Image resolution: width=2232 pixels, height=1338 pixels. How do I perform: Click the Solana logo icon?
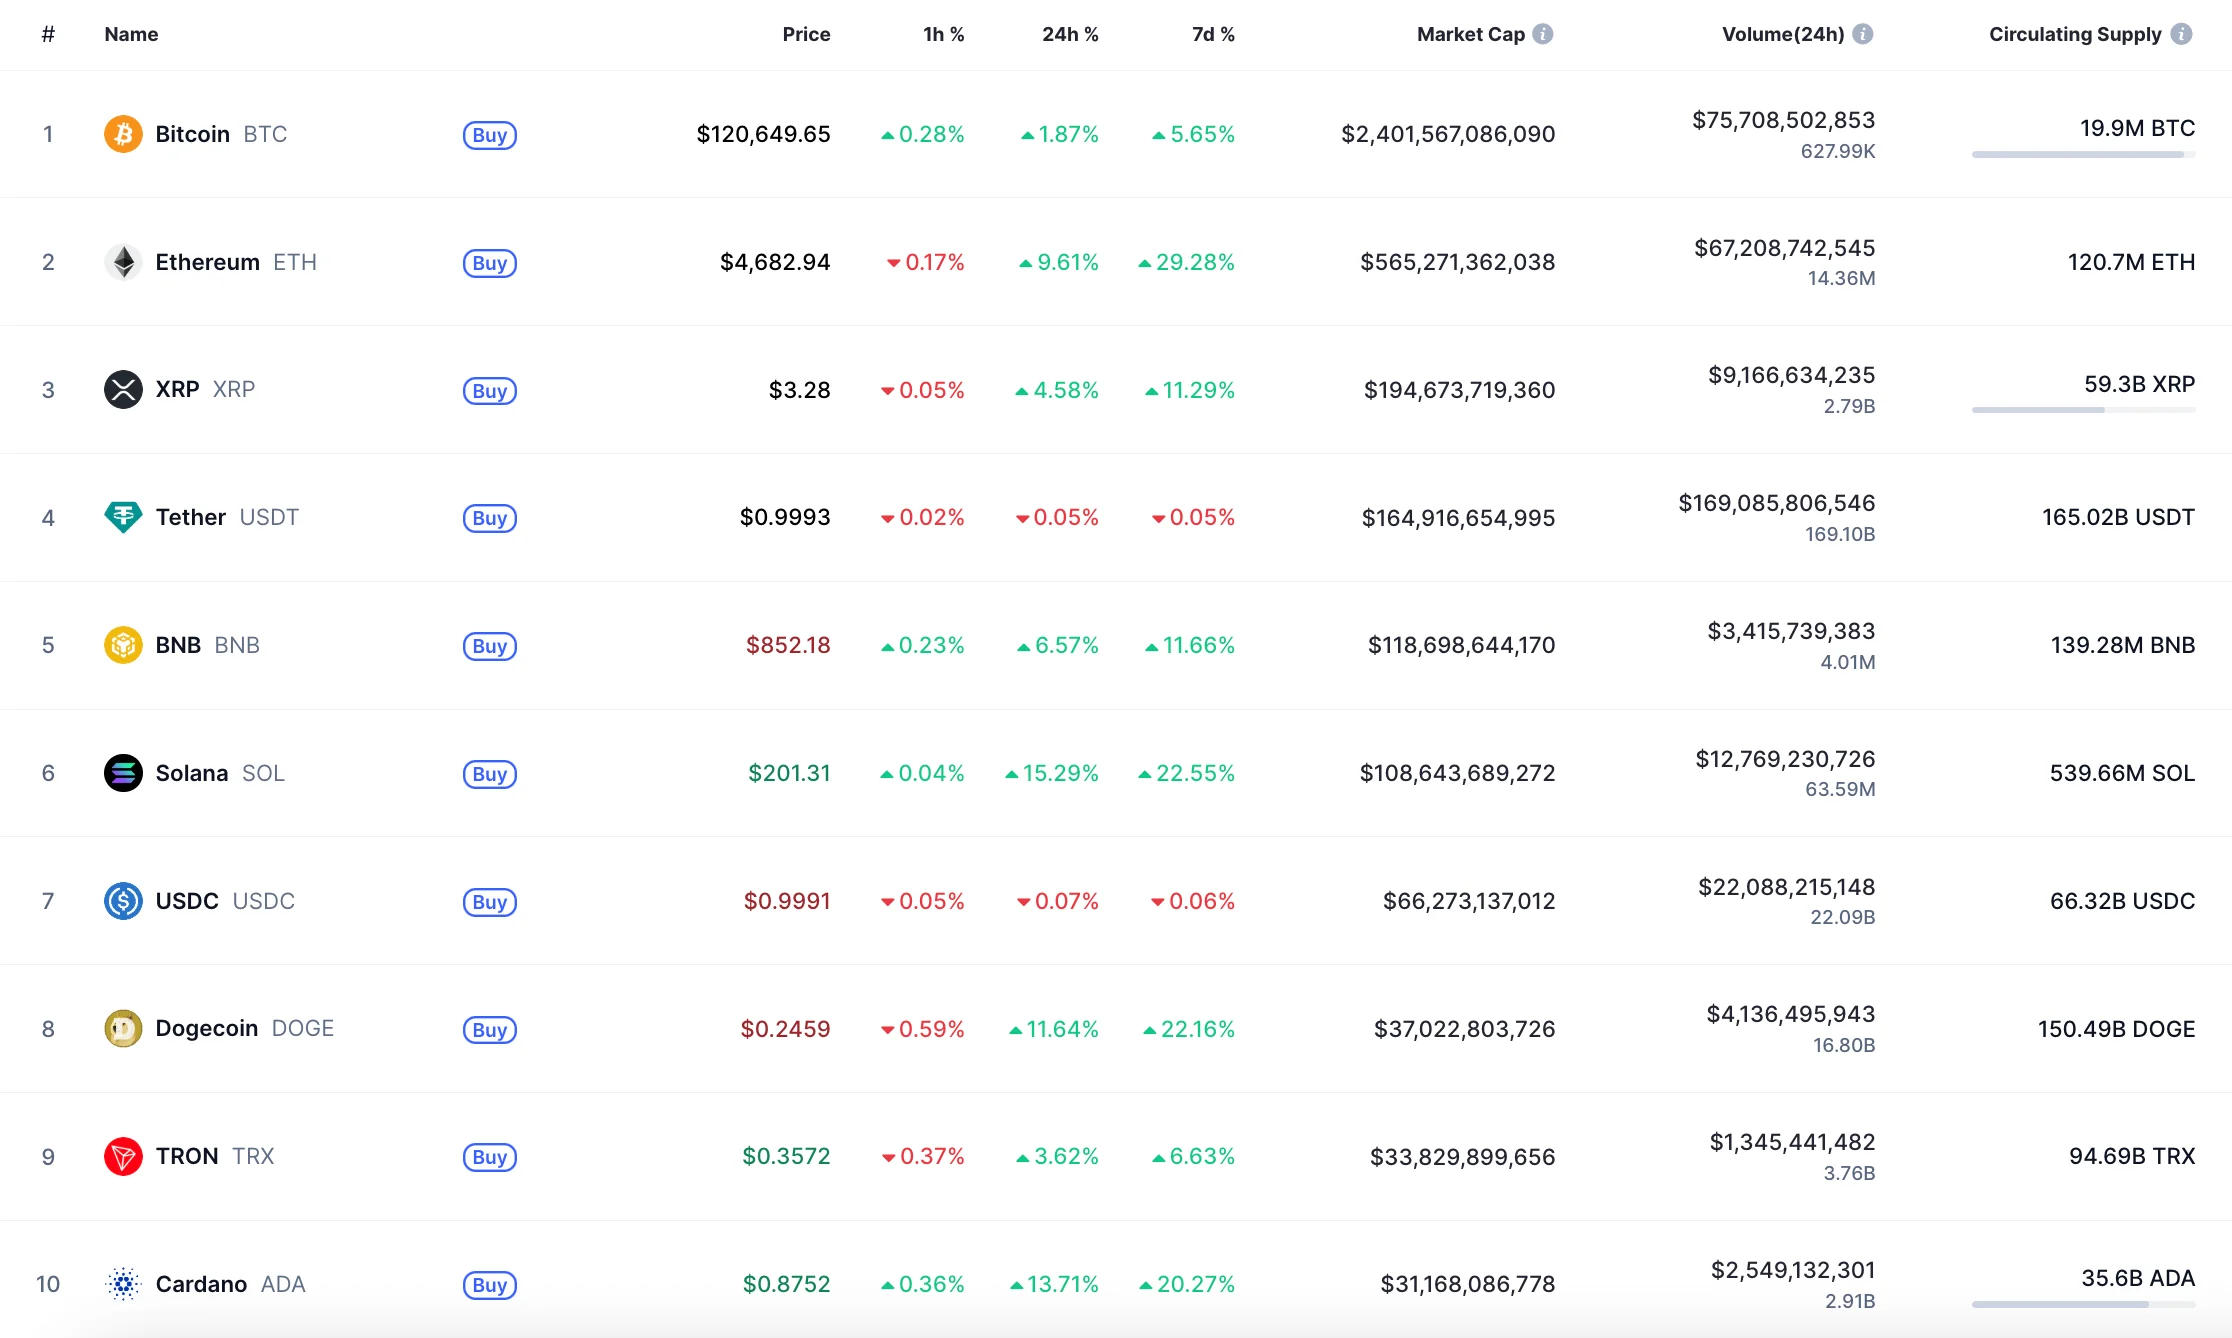coord(123,773)
